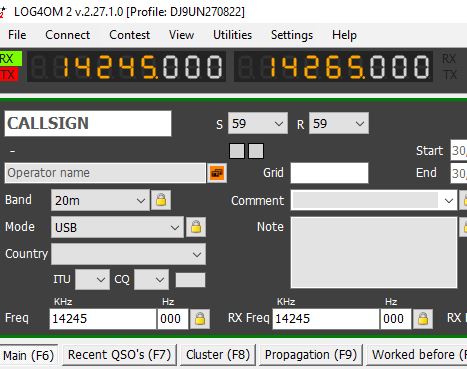Click the RX Freq Hz field
Screen dimensions: 467x369
click(396, 319)
